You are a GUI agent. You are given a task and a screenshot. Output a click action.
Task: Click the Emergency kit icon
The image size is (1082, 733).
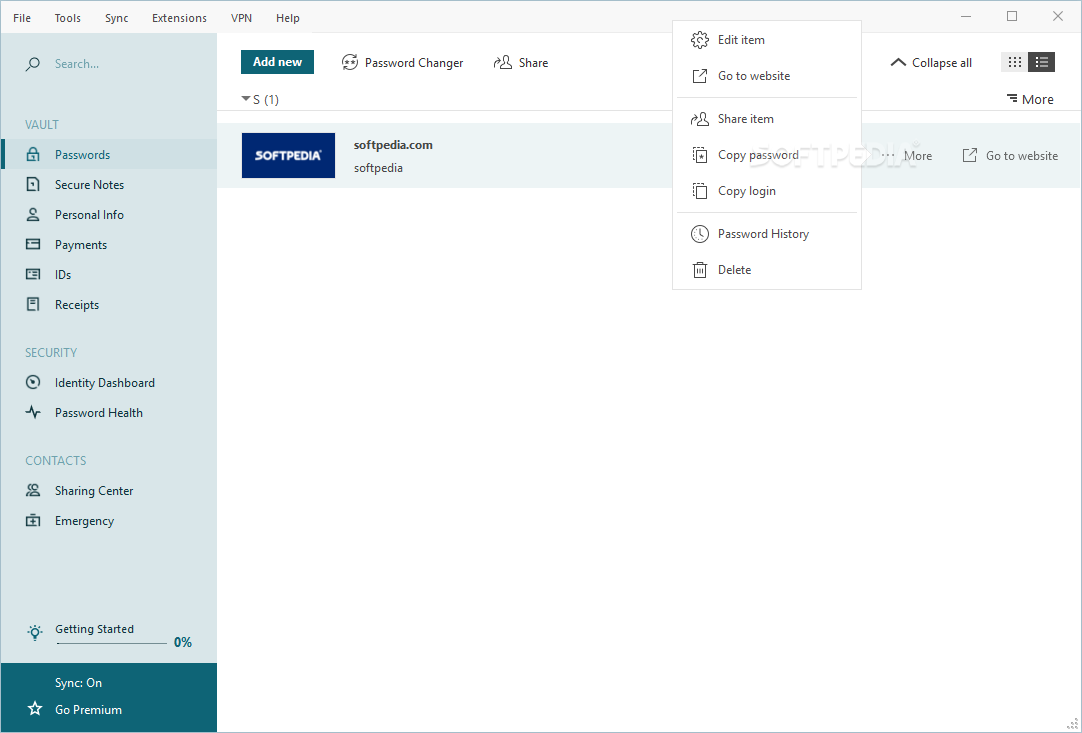(x=32, y=520)
